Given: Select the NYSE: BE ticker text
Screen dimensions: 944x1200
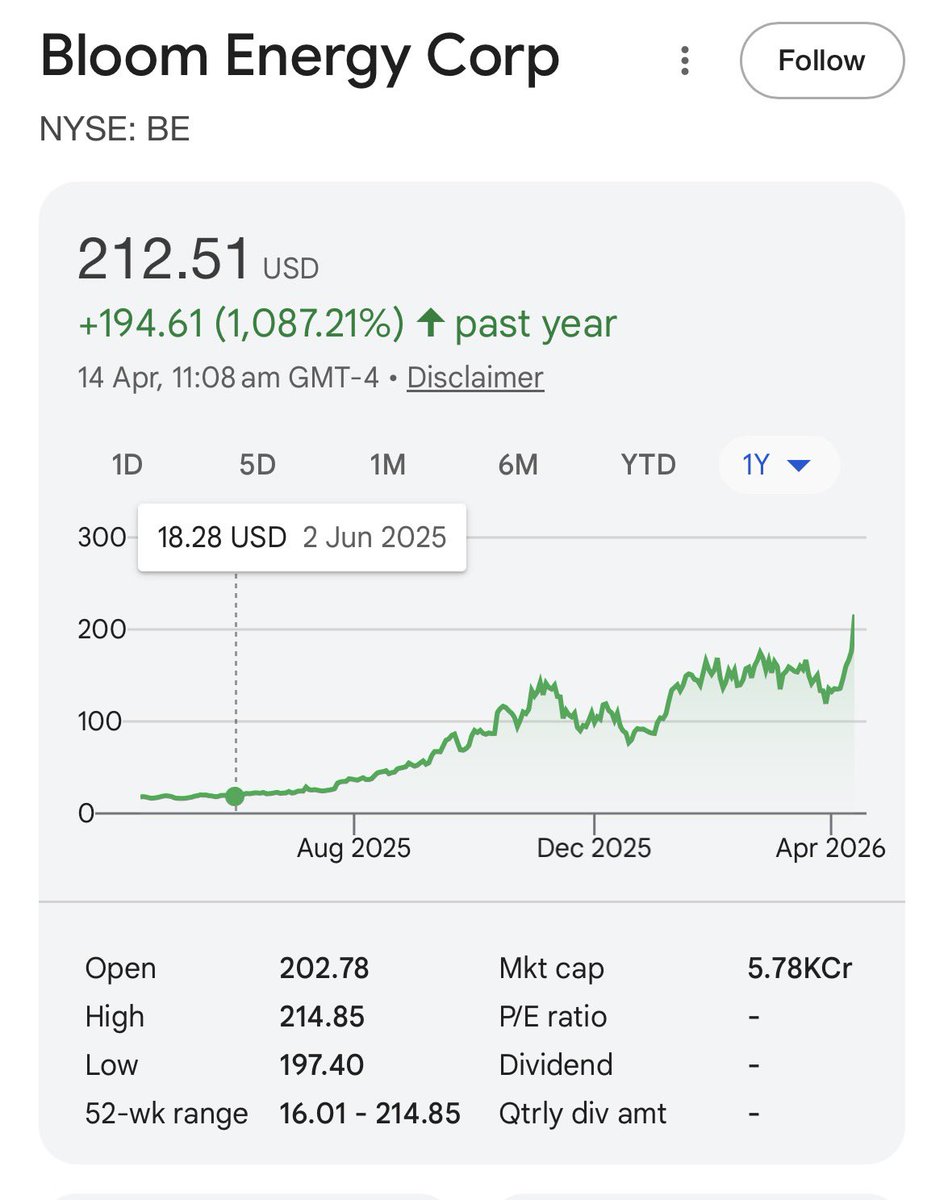Looking at the screenshot, I should coord(115,130).
